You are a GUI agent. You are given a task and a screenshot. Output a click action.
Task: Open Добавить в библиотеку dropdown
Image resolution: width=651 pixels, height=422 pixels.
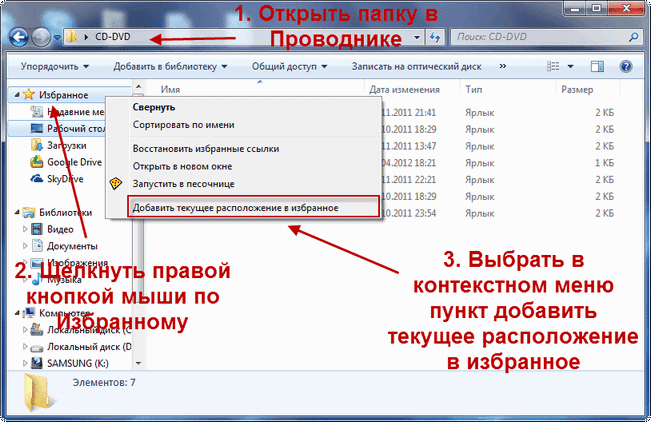(x=170, y=66)
